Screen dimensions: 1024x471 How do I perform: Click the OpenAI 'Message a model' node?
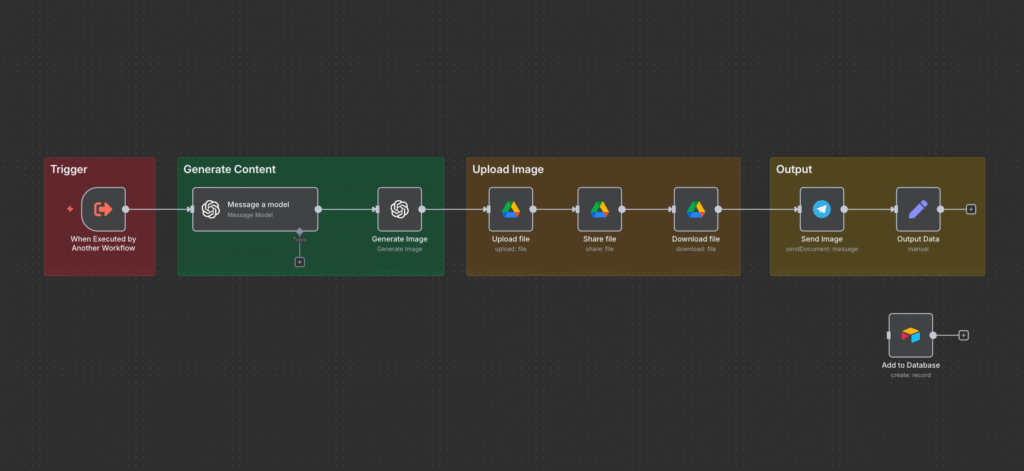point(255,209)
